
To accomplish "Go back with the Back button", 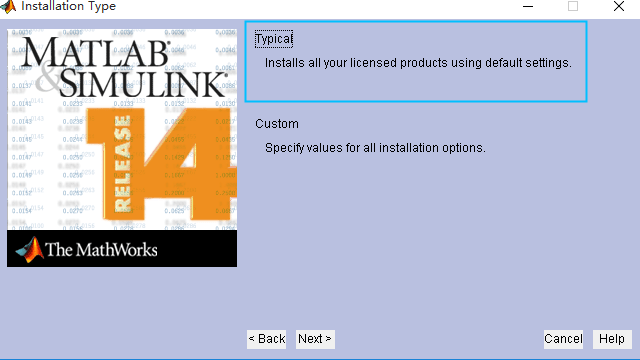I will pos(267,339).
